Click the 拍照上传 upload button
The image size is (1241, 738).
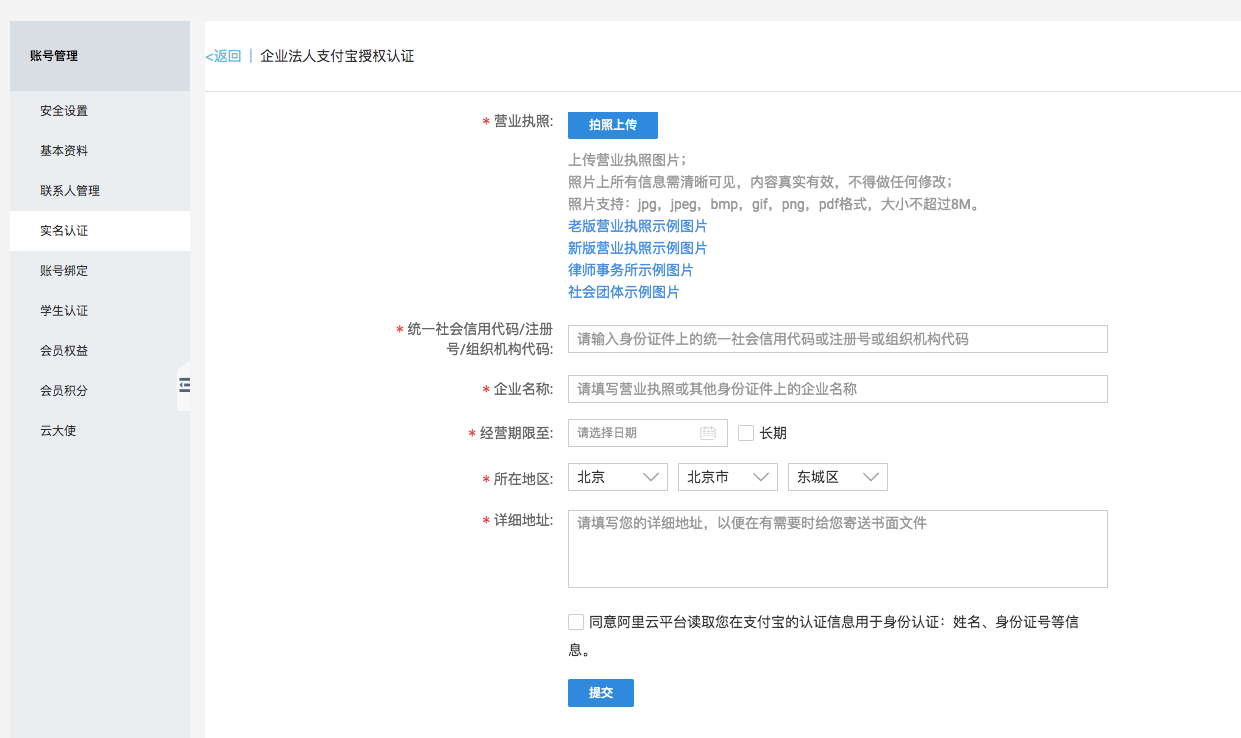click(x=613, y=125)
